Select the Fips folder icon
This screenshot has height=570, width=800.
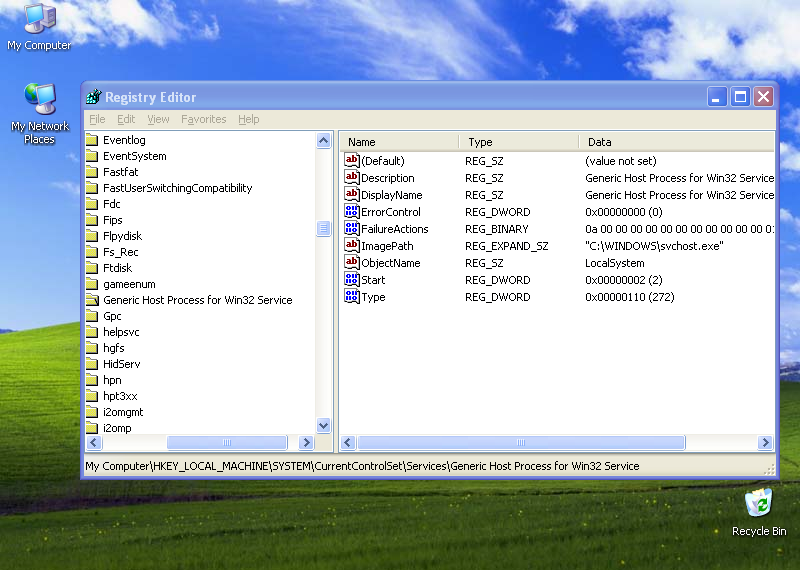pyautogui.click(x=92, y=220)
